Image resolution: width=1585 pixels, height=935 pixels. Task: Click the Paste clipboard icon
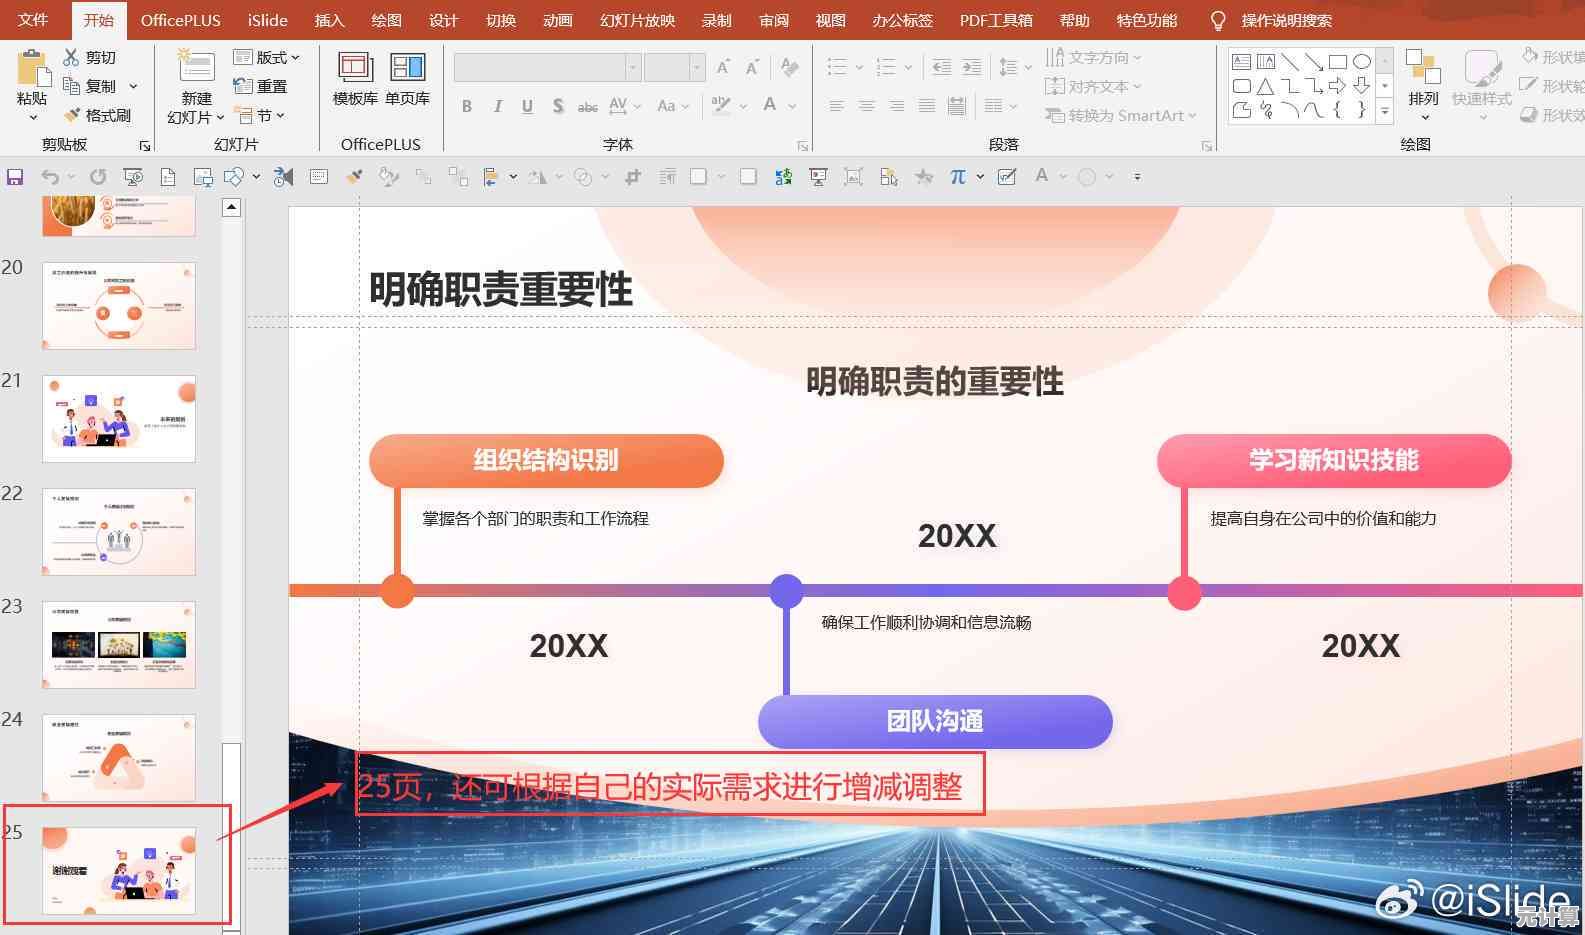(x=33, y=68)
